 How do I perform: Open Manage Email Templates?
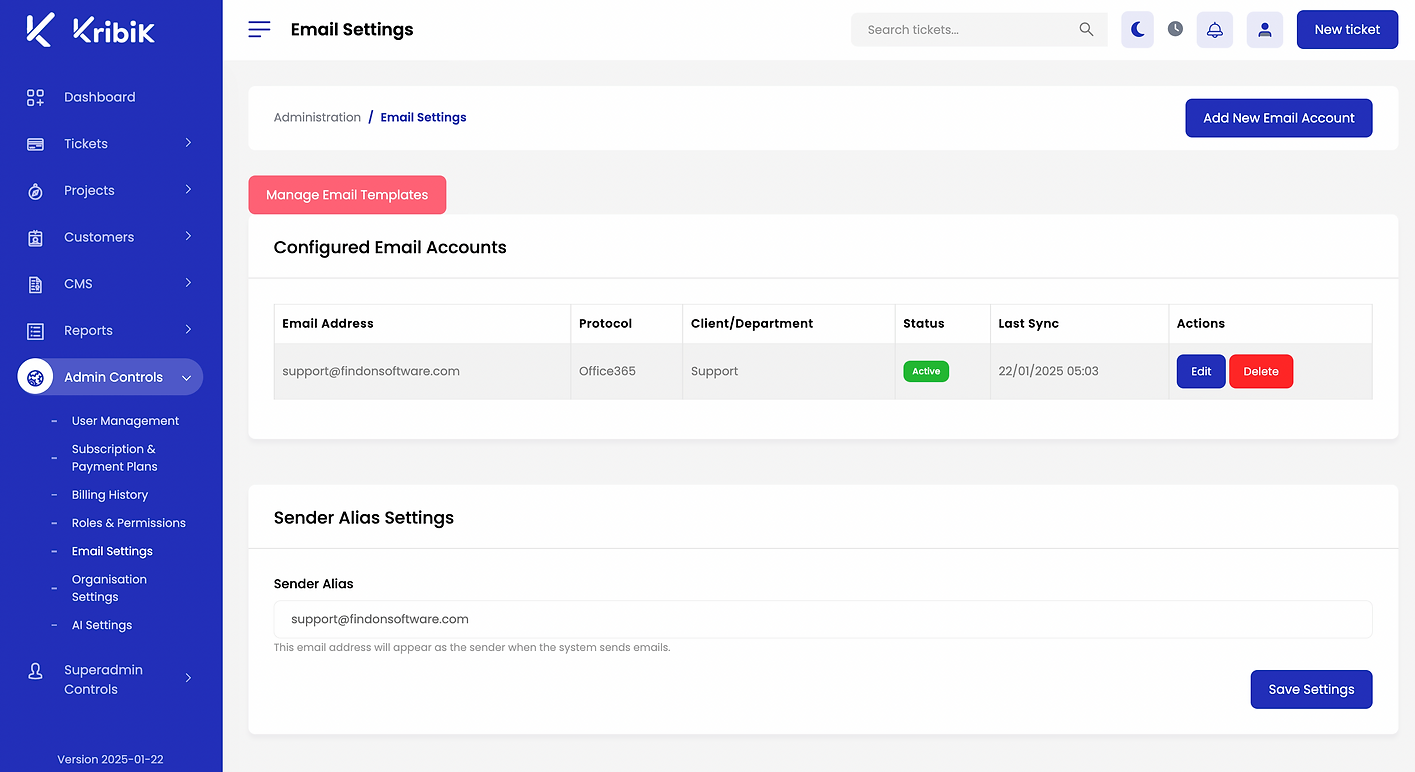(x=347, y=195)
